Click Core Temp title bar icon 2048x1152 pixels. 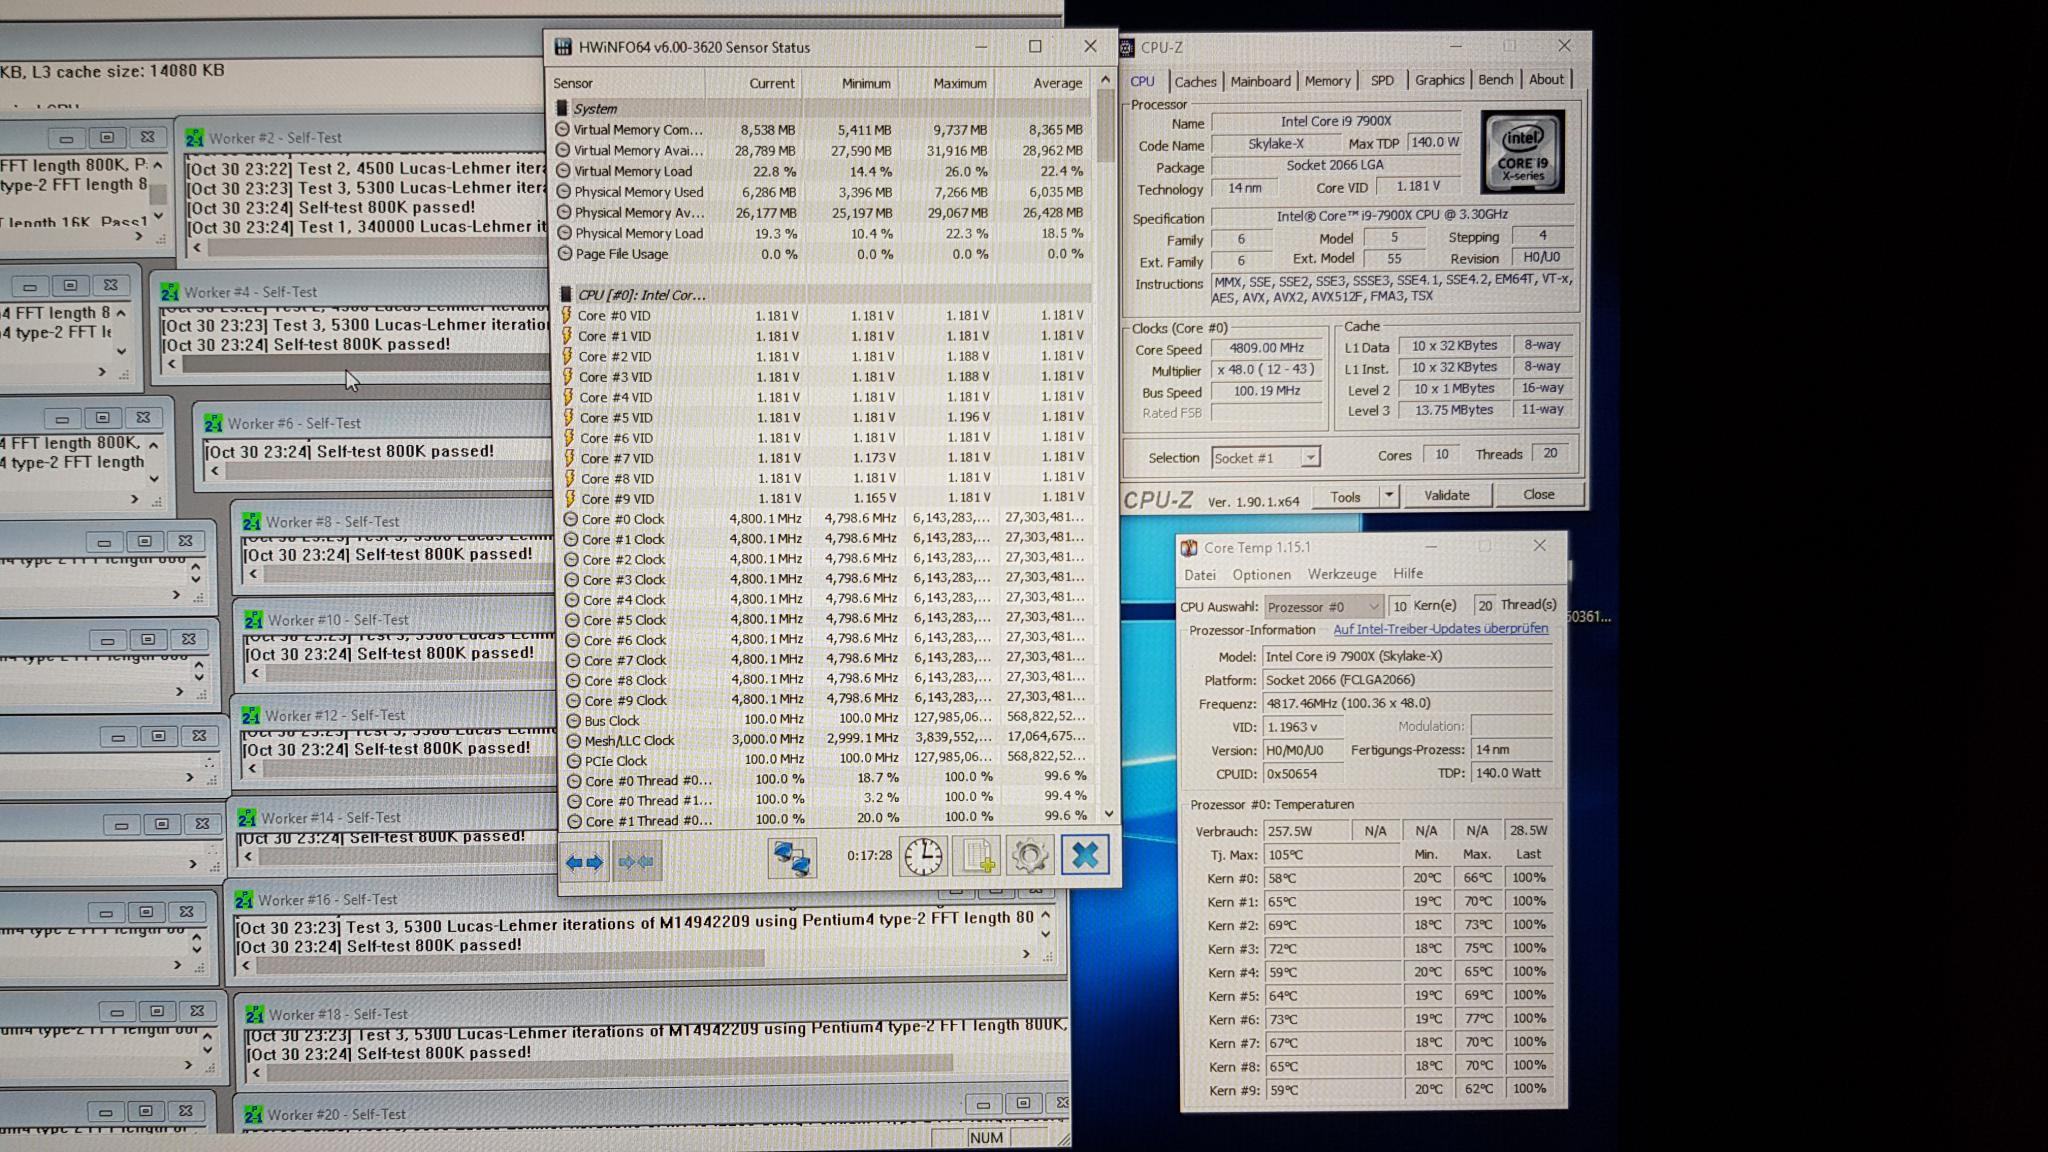[x=1189, y=548]
